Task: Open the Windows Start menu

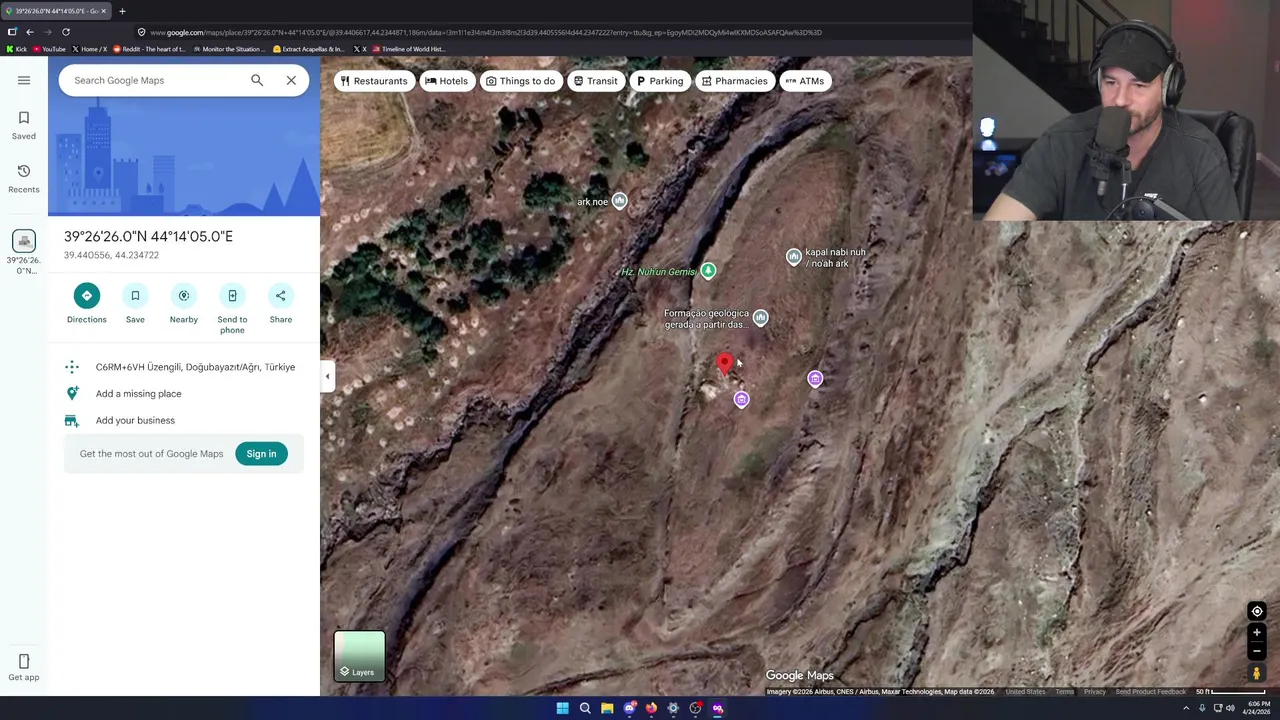Action: click(562, 708)
